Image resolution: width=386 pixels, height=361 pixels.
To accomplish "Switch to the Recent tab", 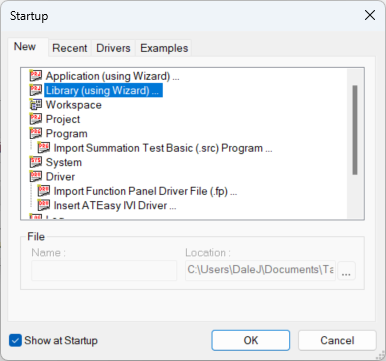I will pos(70,48).
